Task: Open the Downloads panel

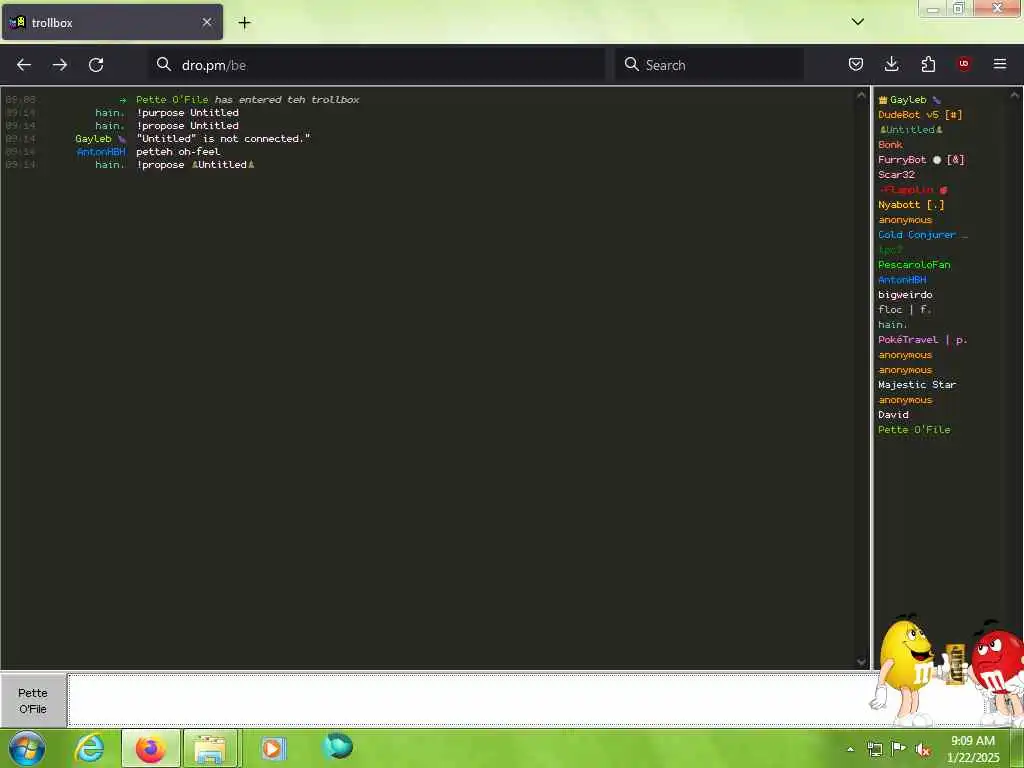Action: pyautogui.click(x=891, y=64)
